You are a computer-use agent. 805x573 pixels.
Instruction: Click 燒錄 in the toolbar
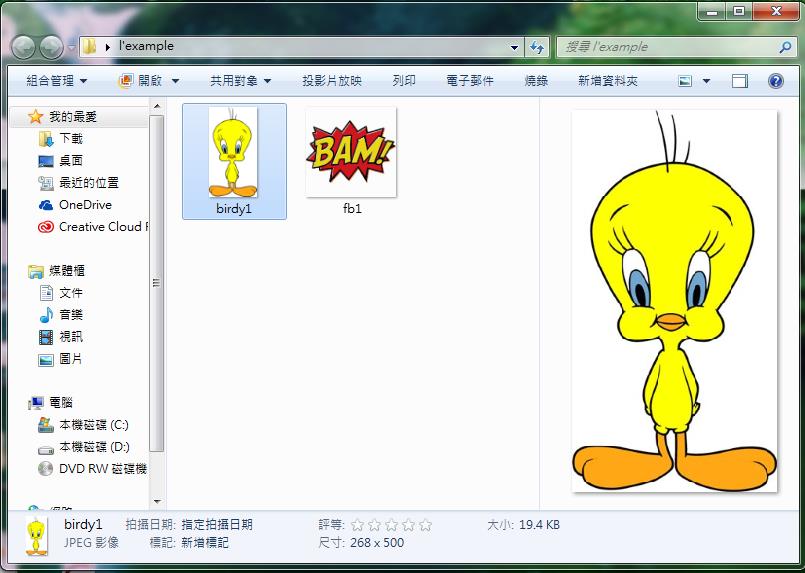click(536, 81)
